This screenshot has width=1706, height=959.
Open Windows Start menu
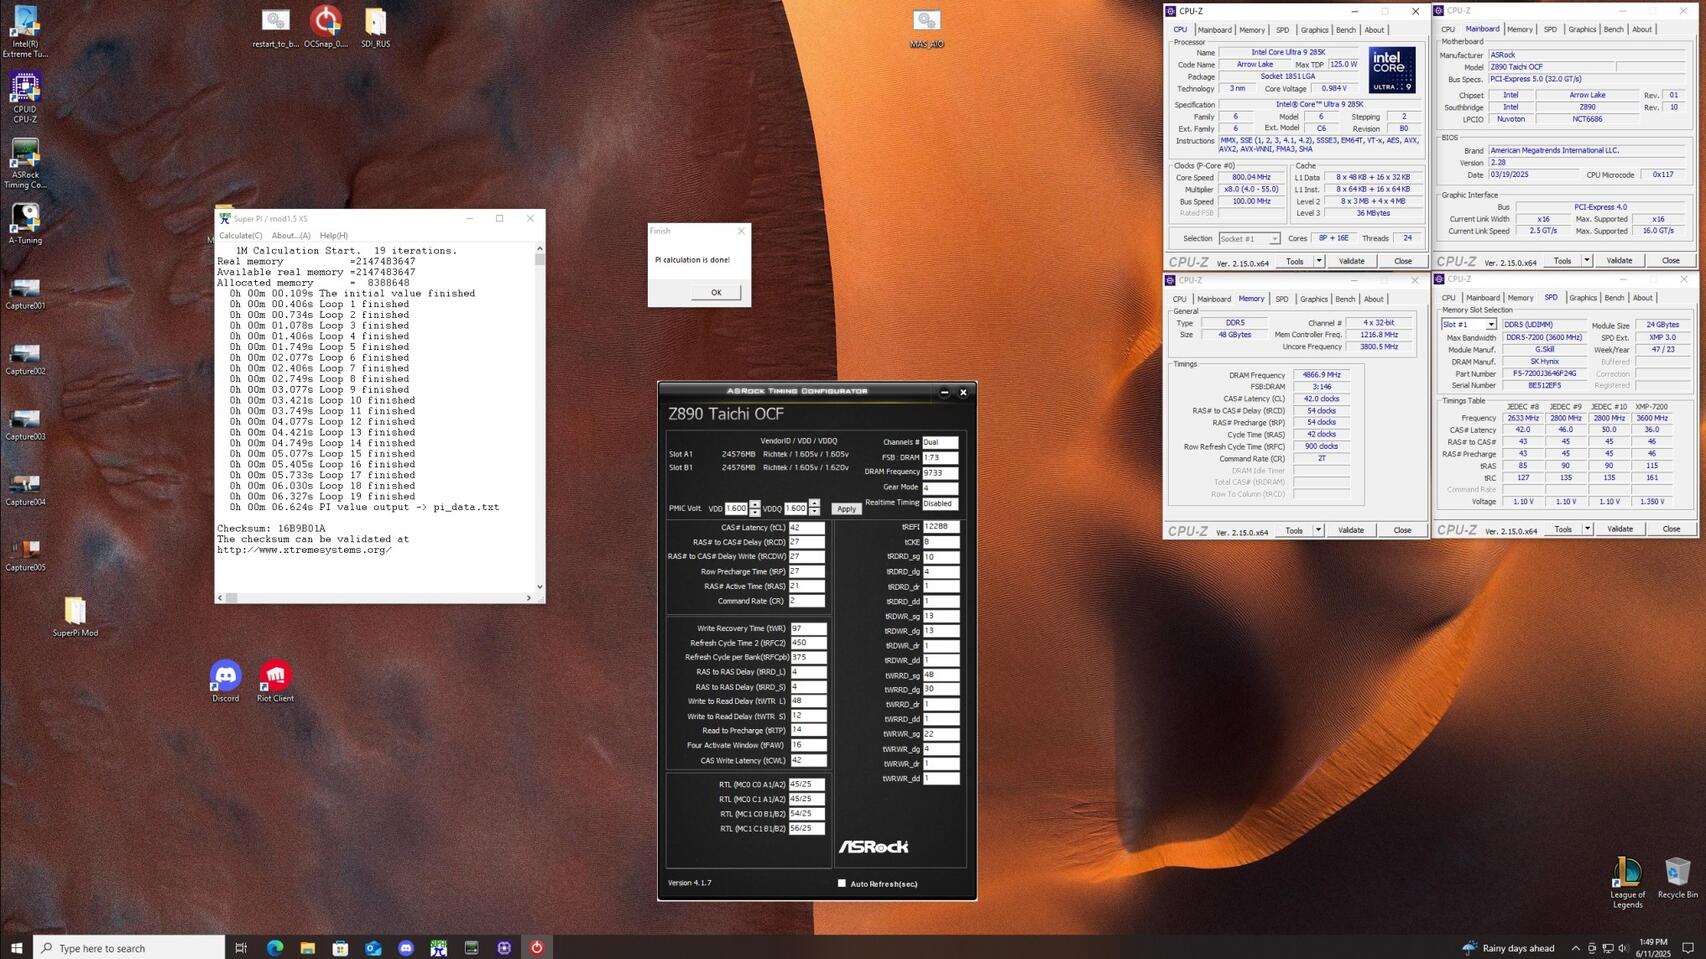[16, 947]
